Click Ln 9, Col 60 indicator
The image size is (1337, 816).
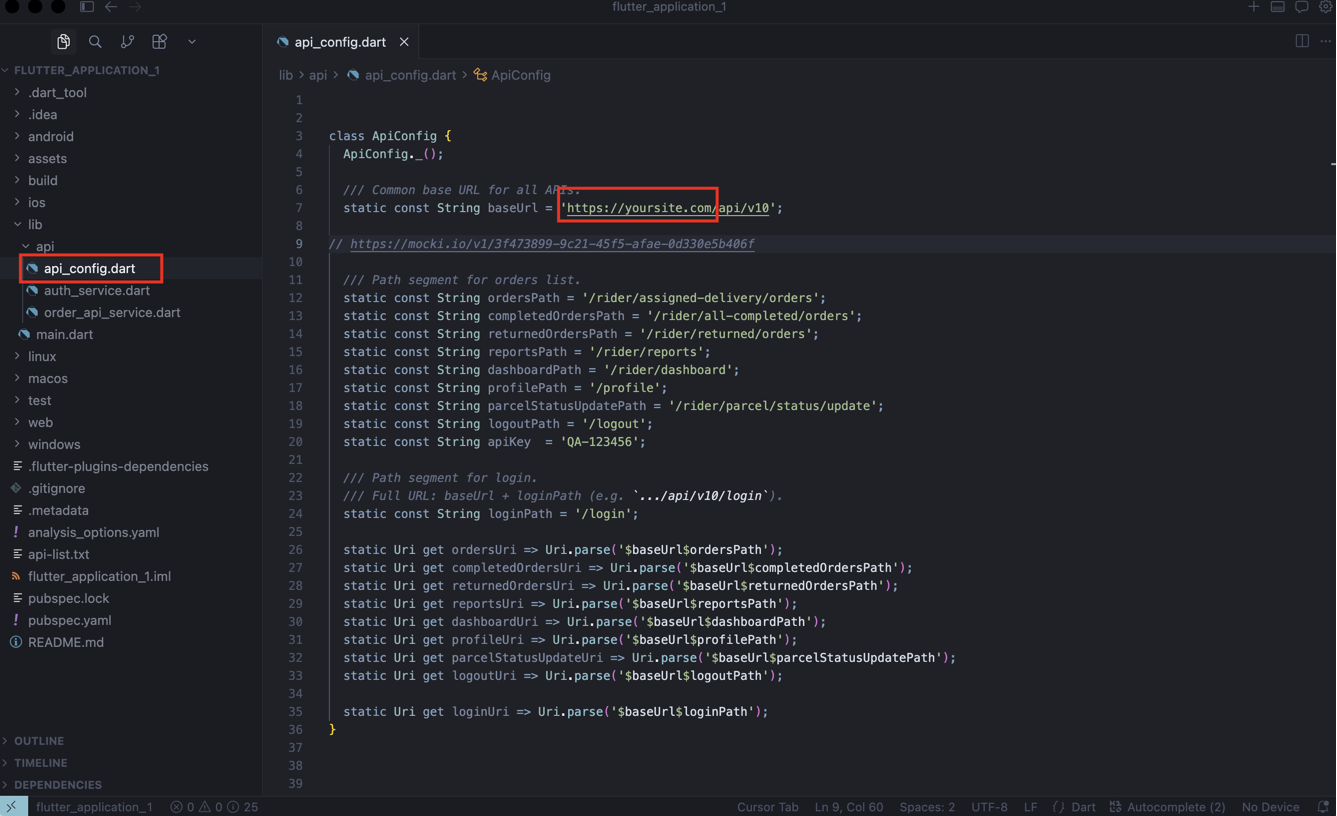pos(848,807)
